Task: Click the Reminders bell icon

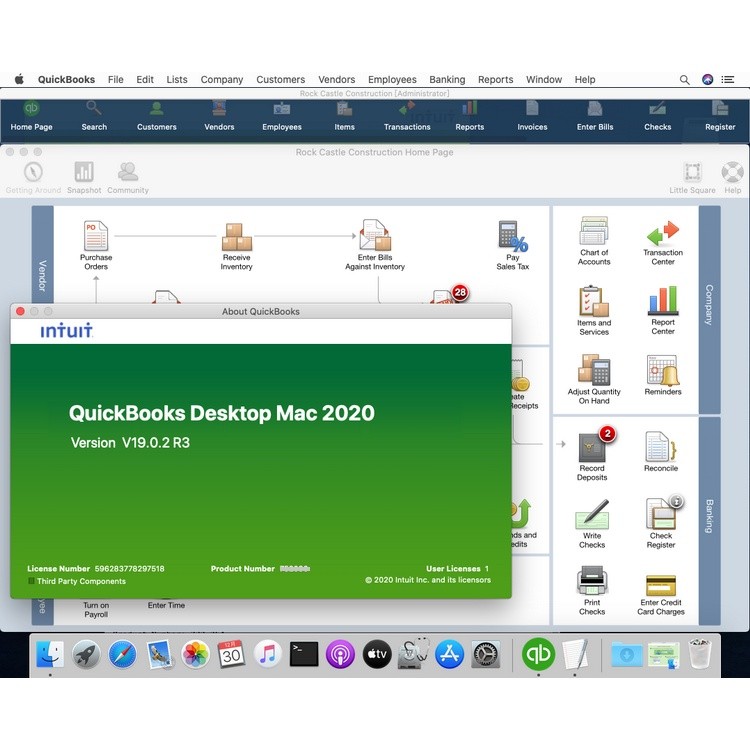Action: (x=663, y=371)
